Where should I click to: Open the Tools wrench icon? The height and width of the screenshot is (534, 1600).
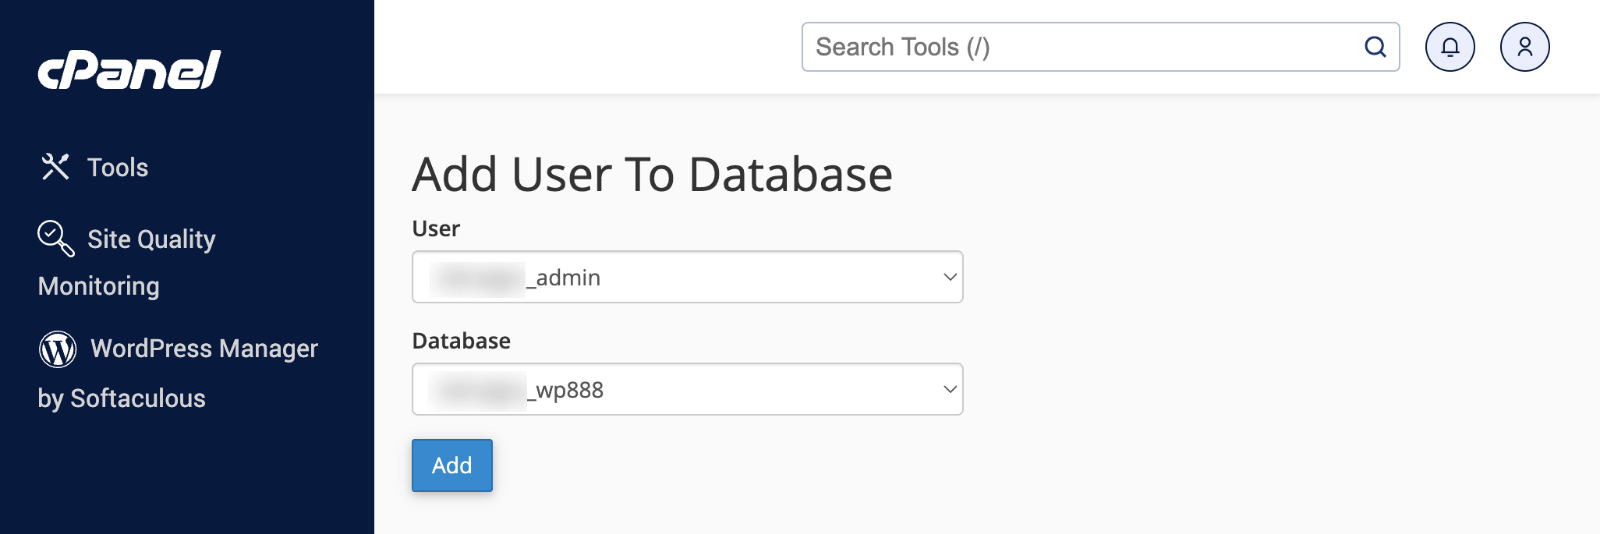click(x=55, y=167)
